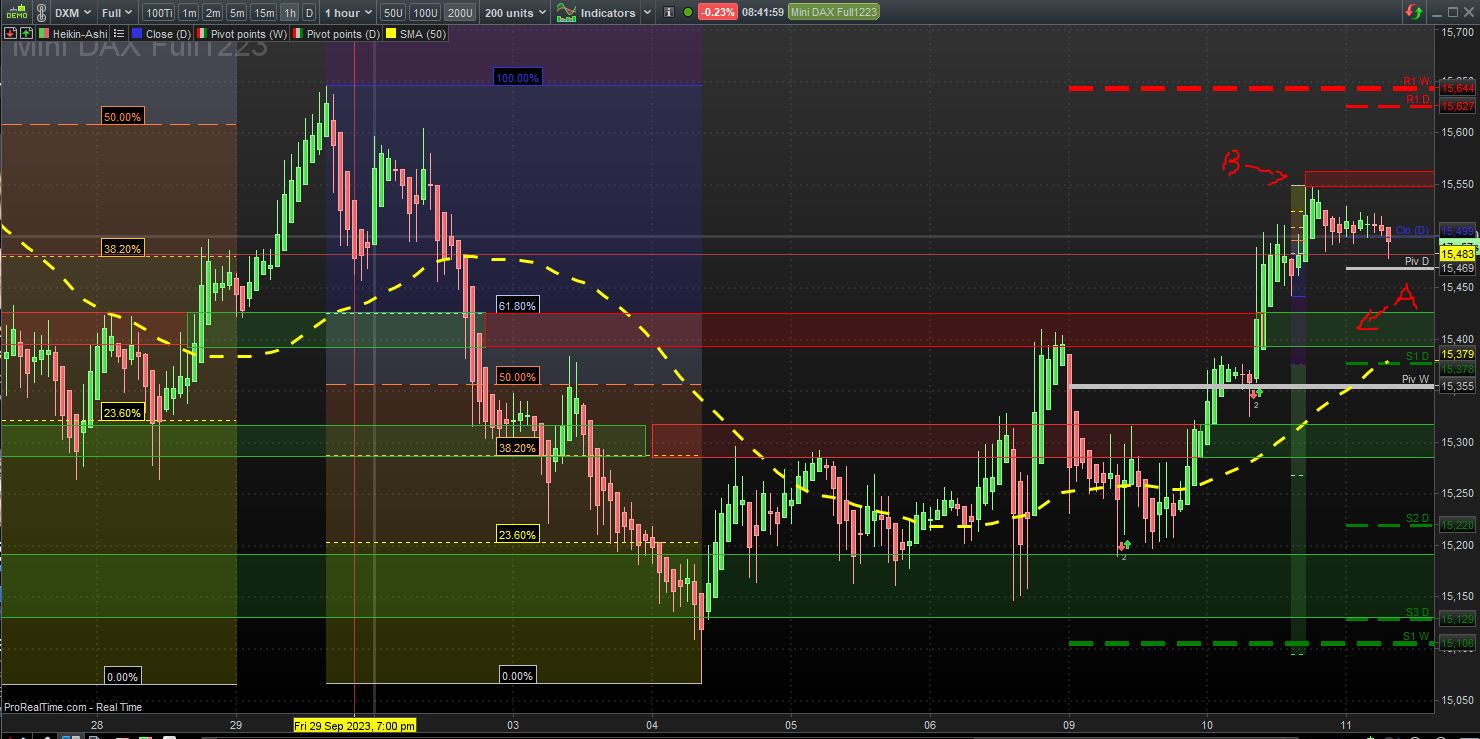
Task: Expand the arrow next to Indicators
Action: point(646,13)
